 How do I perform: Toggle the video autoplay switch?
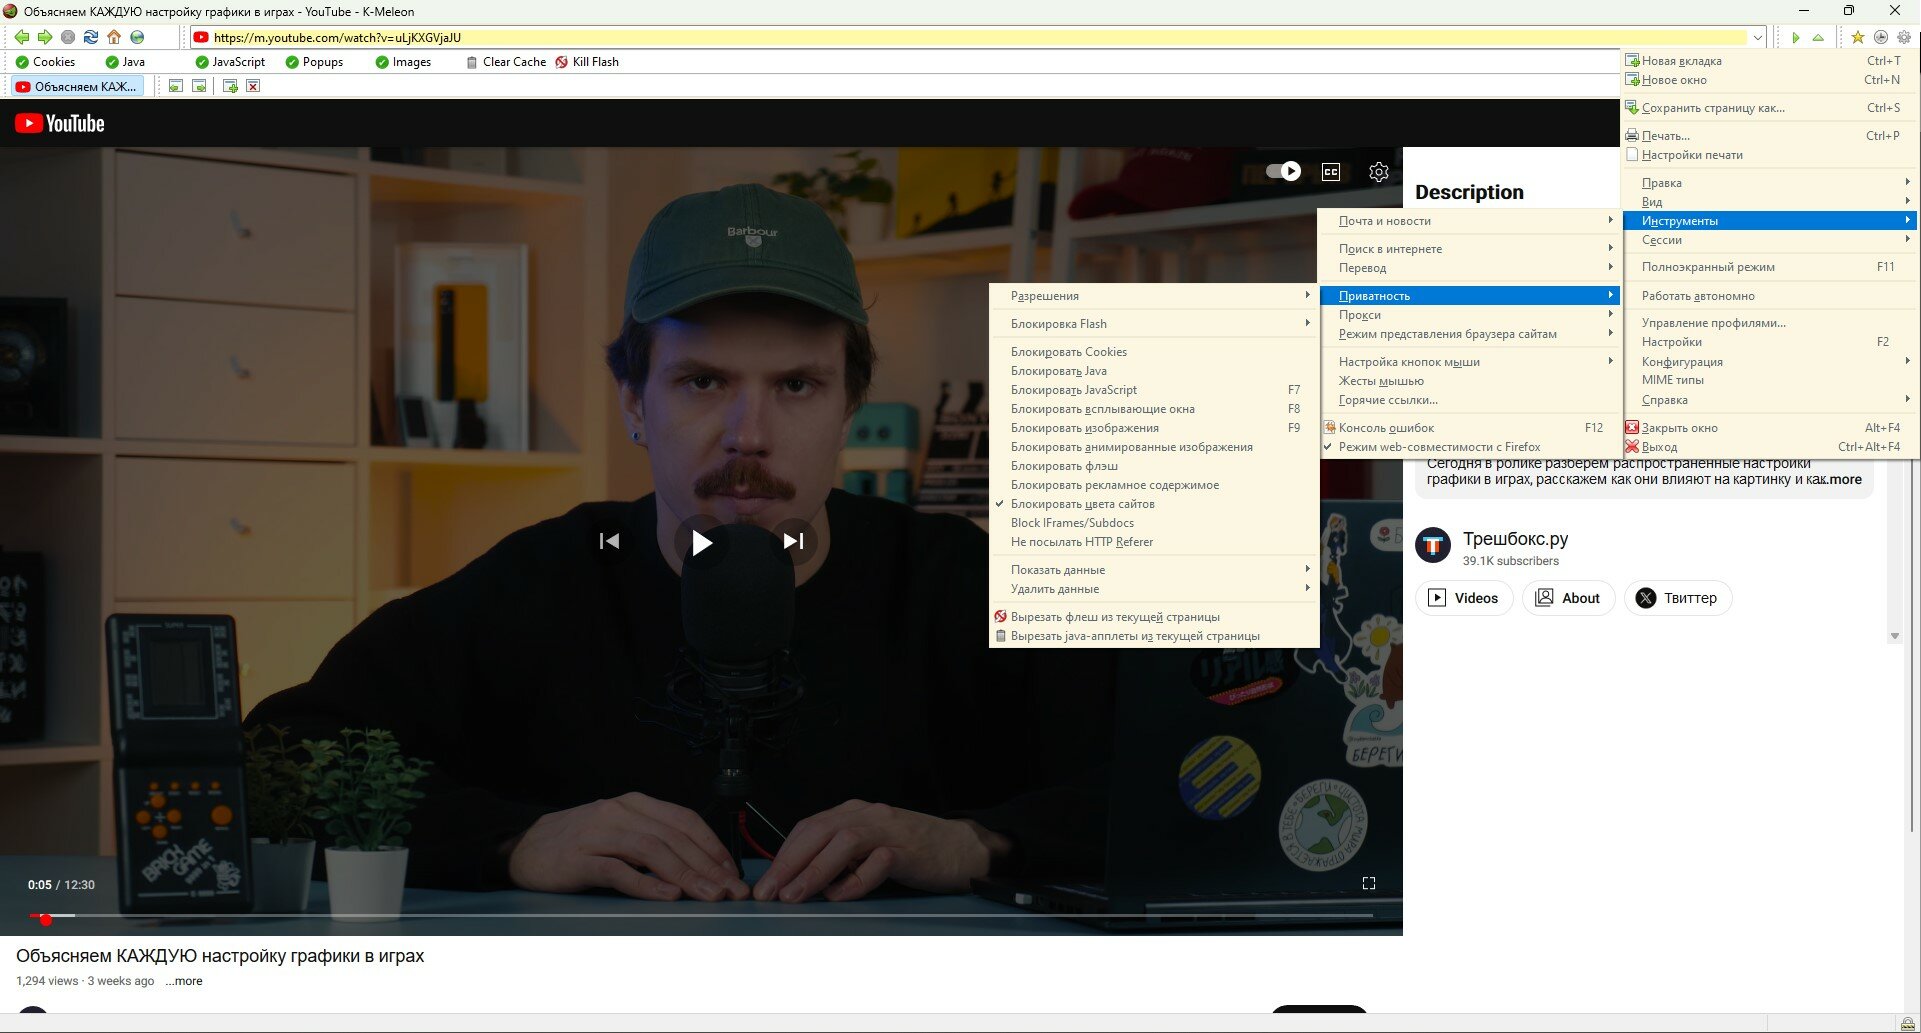[1284, 171]
